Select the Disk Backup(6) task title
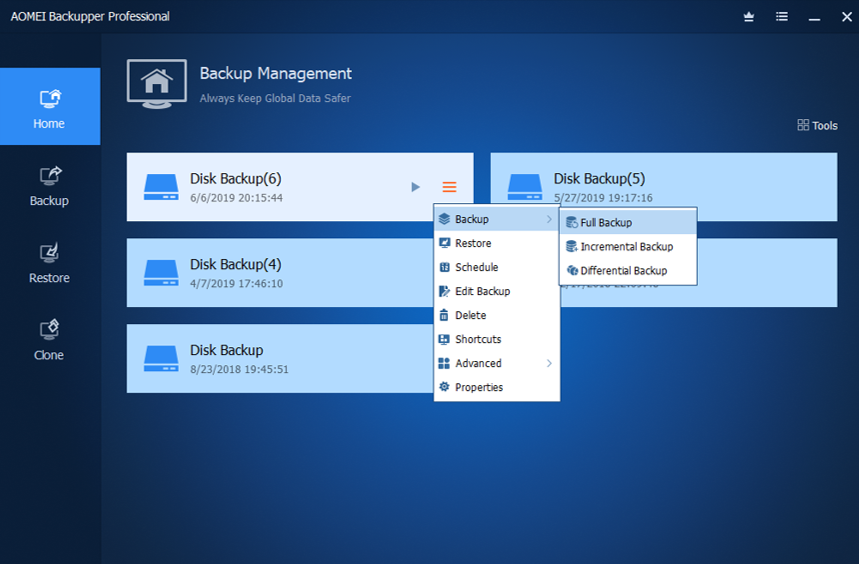 pyautogui.click(x=236, y=179)
